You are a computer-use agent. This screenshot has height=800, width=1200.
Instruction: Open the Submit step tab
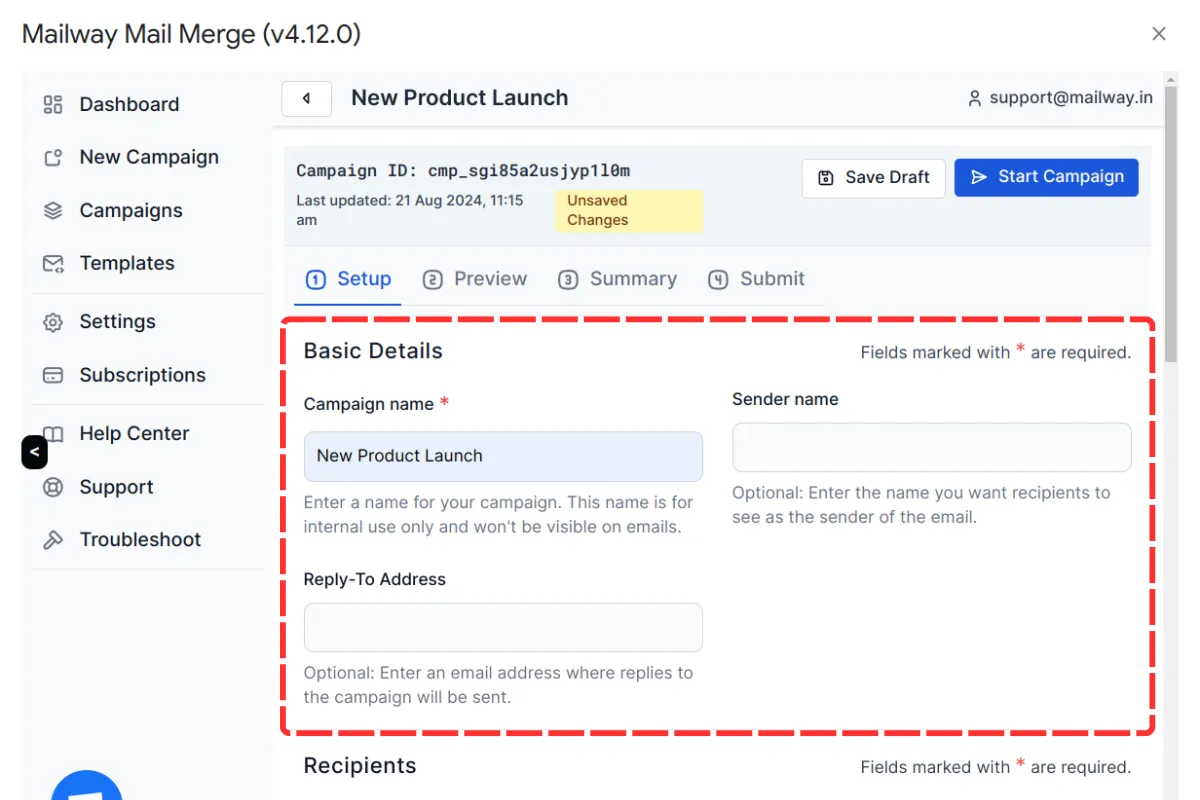pos(757,279)
